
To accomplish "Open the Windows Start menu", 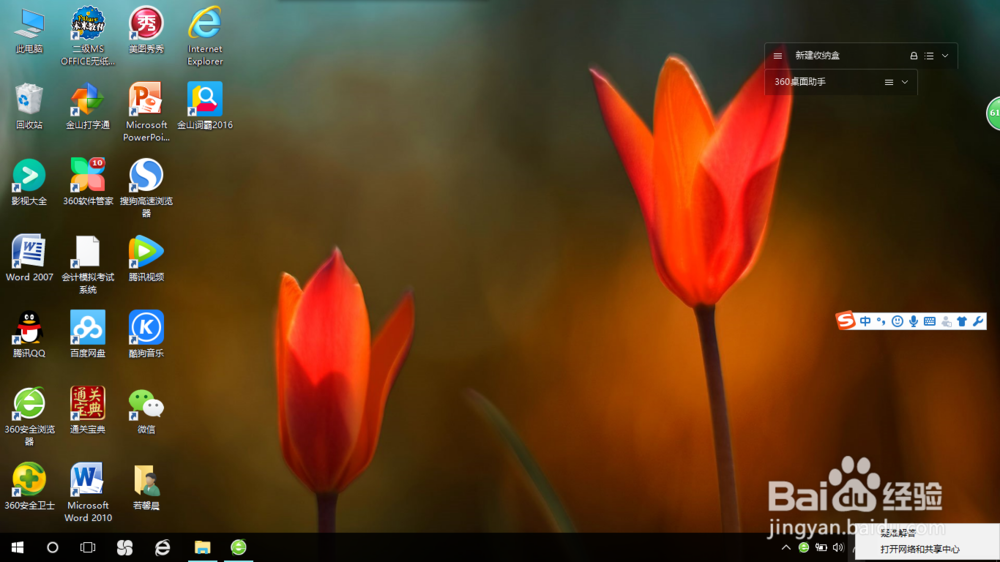I will click(17, 547).
